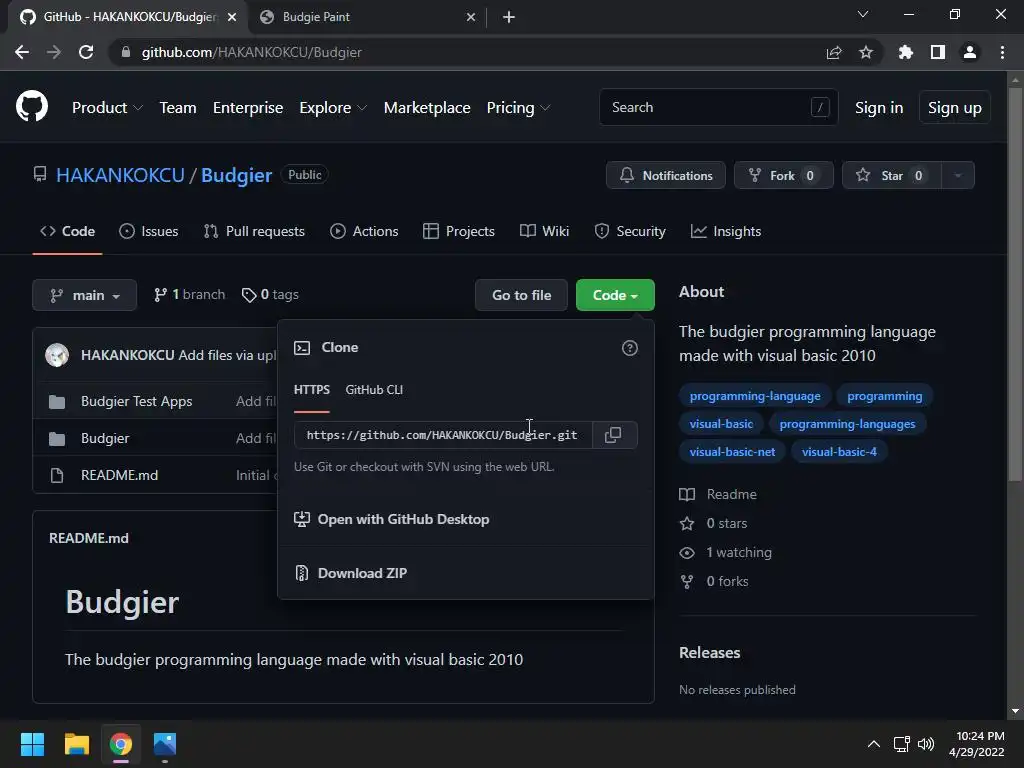Expand the Explore menu
1024x768 pixels.
coord(333,108)
